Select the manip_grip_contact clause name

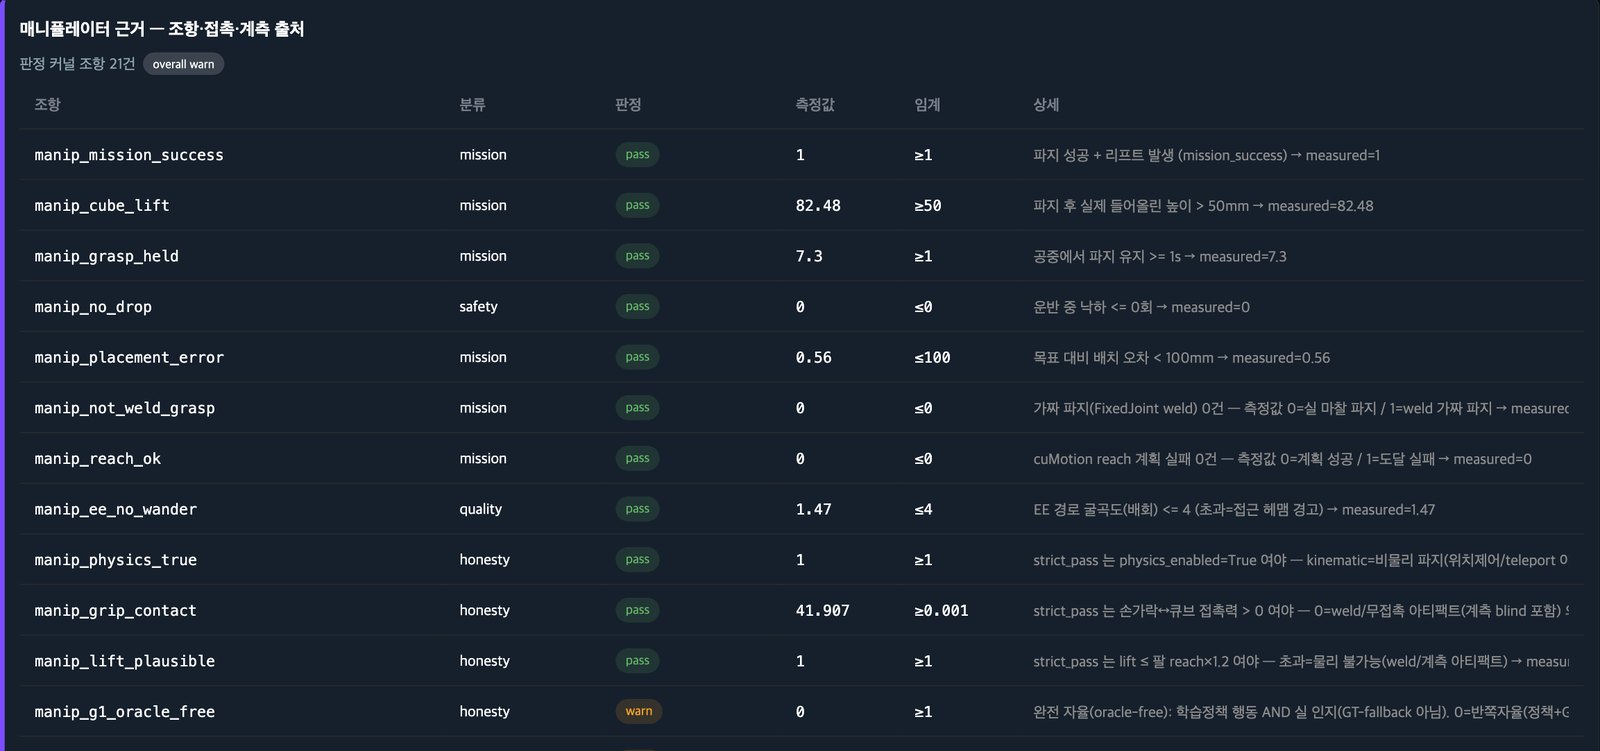[116, 610]
